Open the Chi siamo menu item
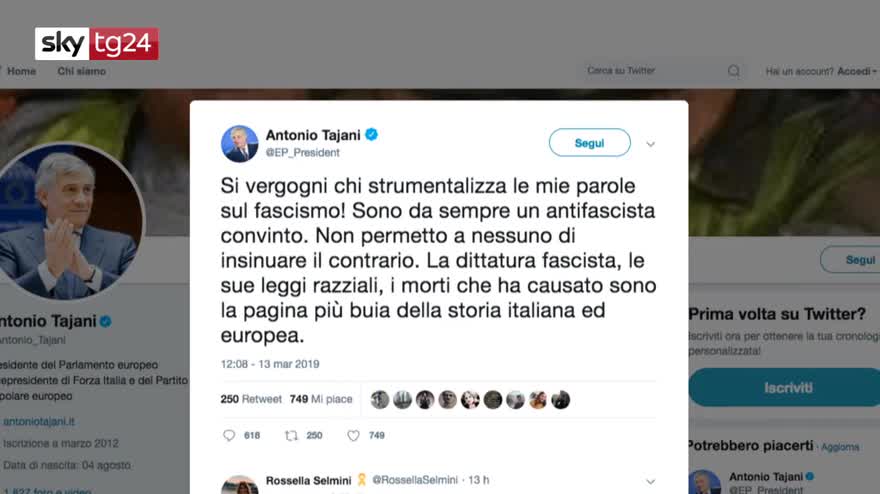The height and width of the screenshot is (494, 880). [81, 71]
